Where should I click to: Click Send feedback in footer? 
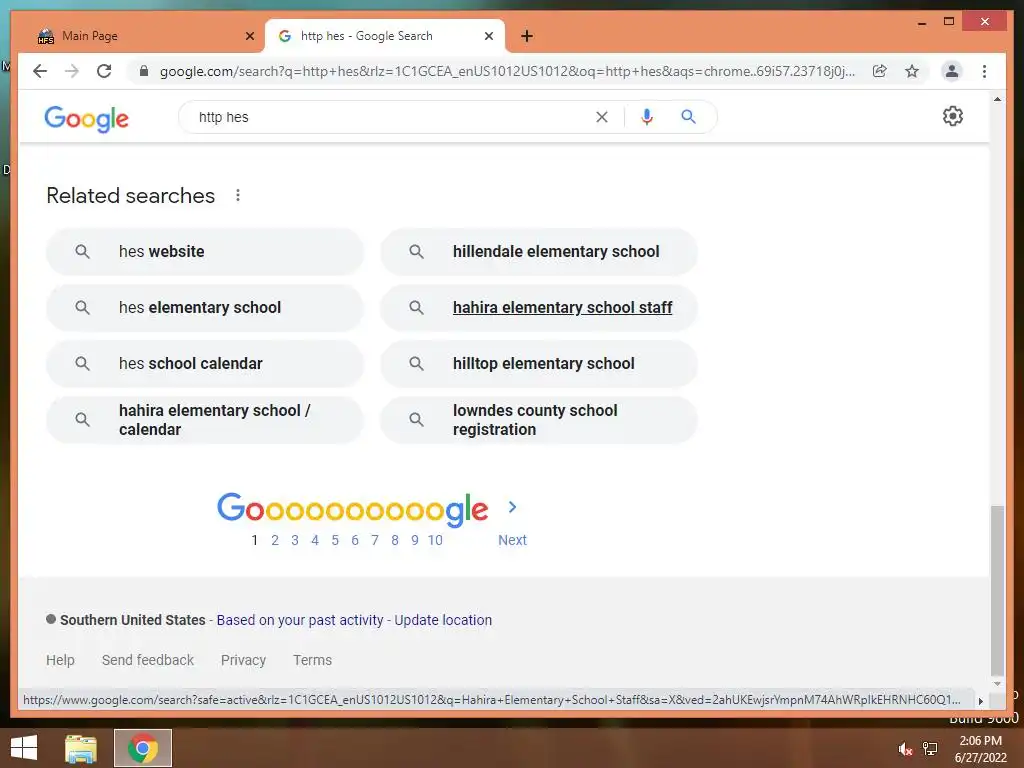tap(148, 660)
